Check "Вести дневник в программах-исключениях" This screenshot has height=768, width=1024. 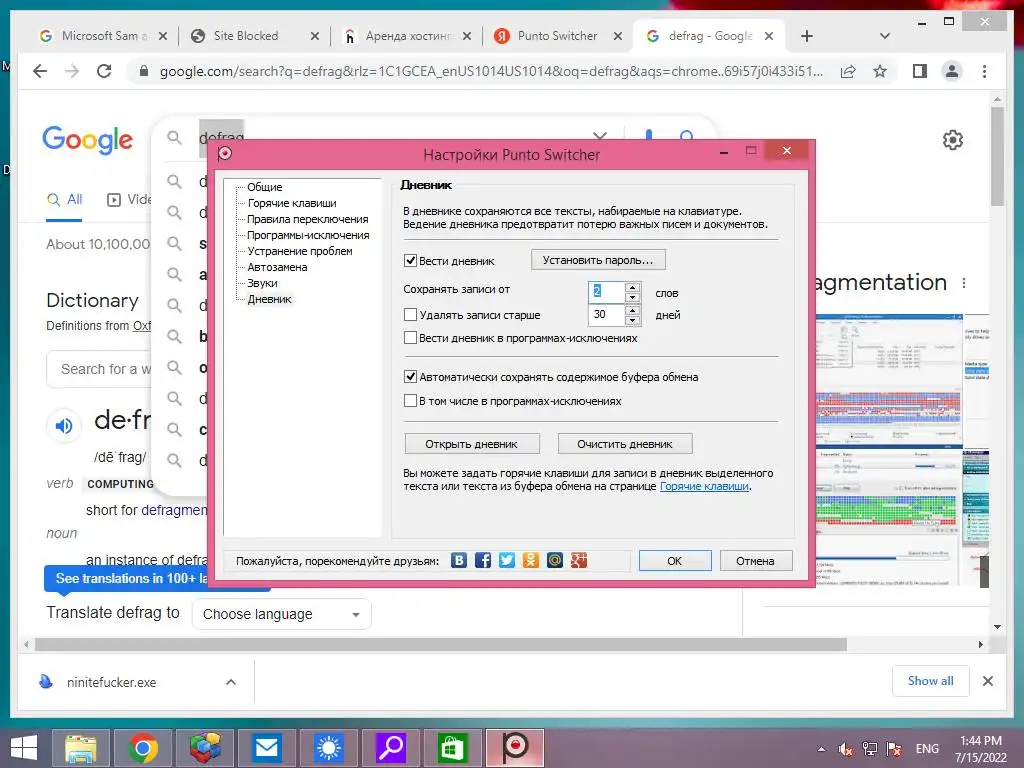[410, 338]
